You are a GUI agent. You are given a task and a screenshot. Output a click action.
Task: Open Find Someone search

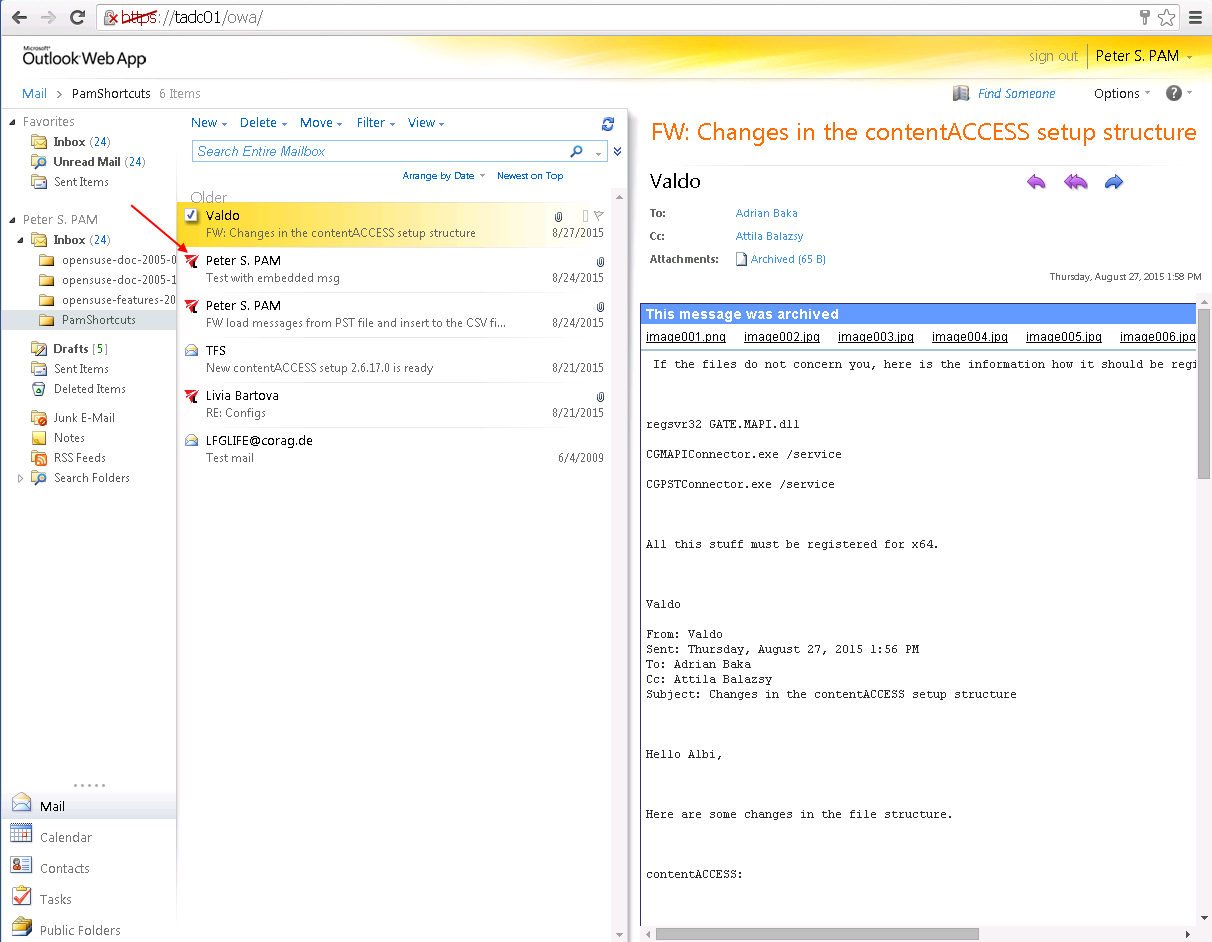1015,93
